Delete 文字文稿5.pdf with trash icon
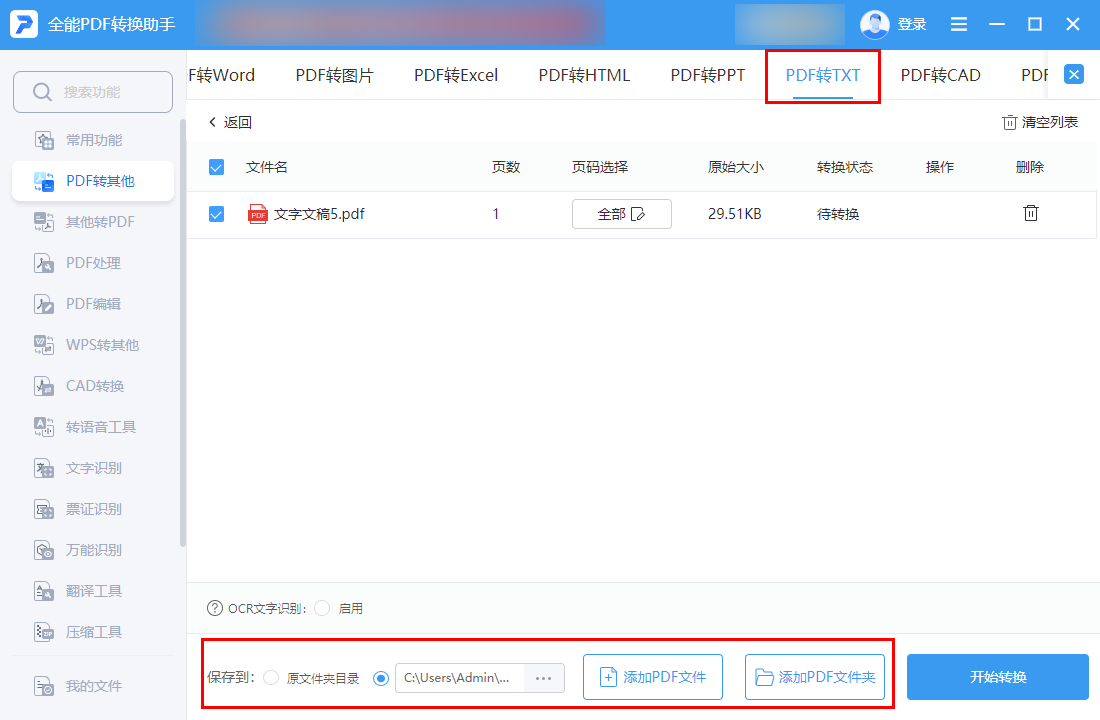This screenshot has height=720, width=1100. point(1031,214)
